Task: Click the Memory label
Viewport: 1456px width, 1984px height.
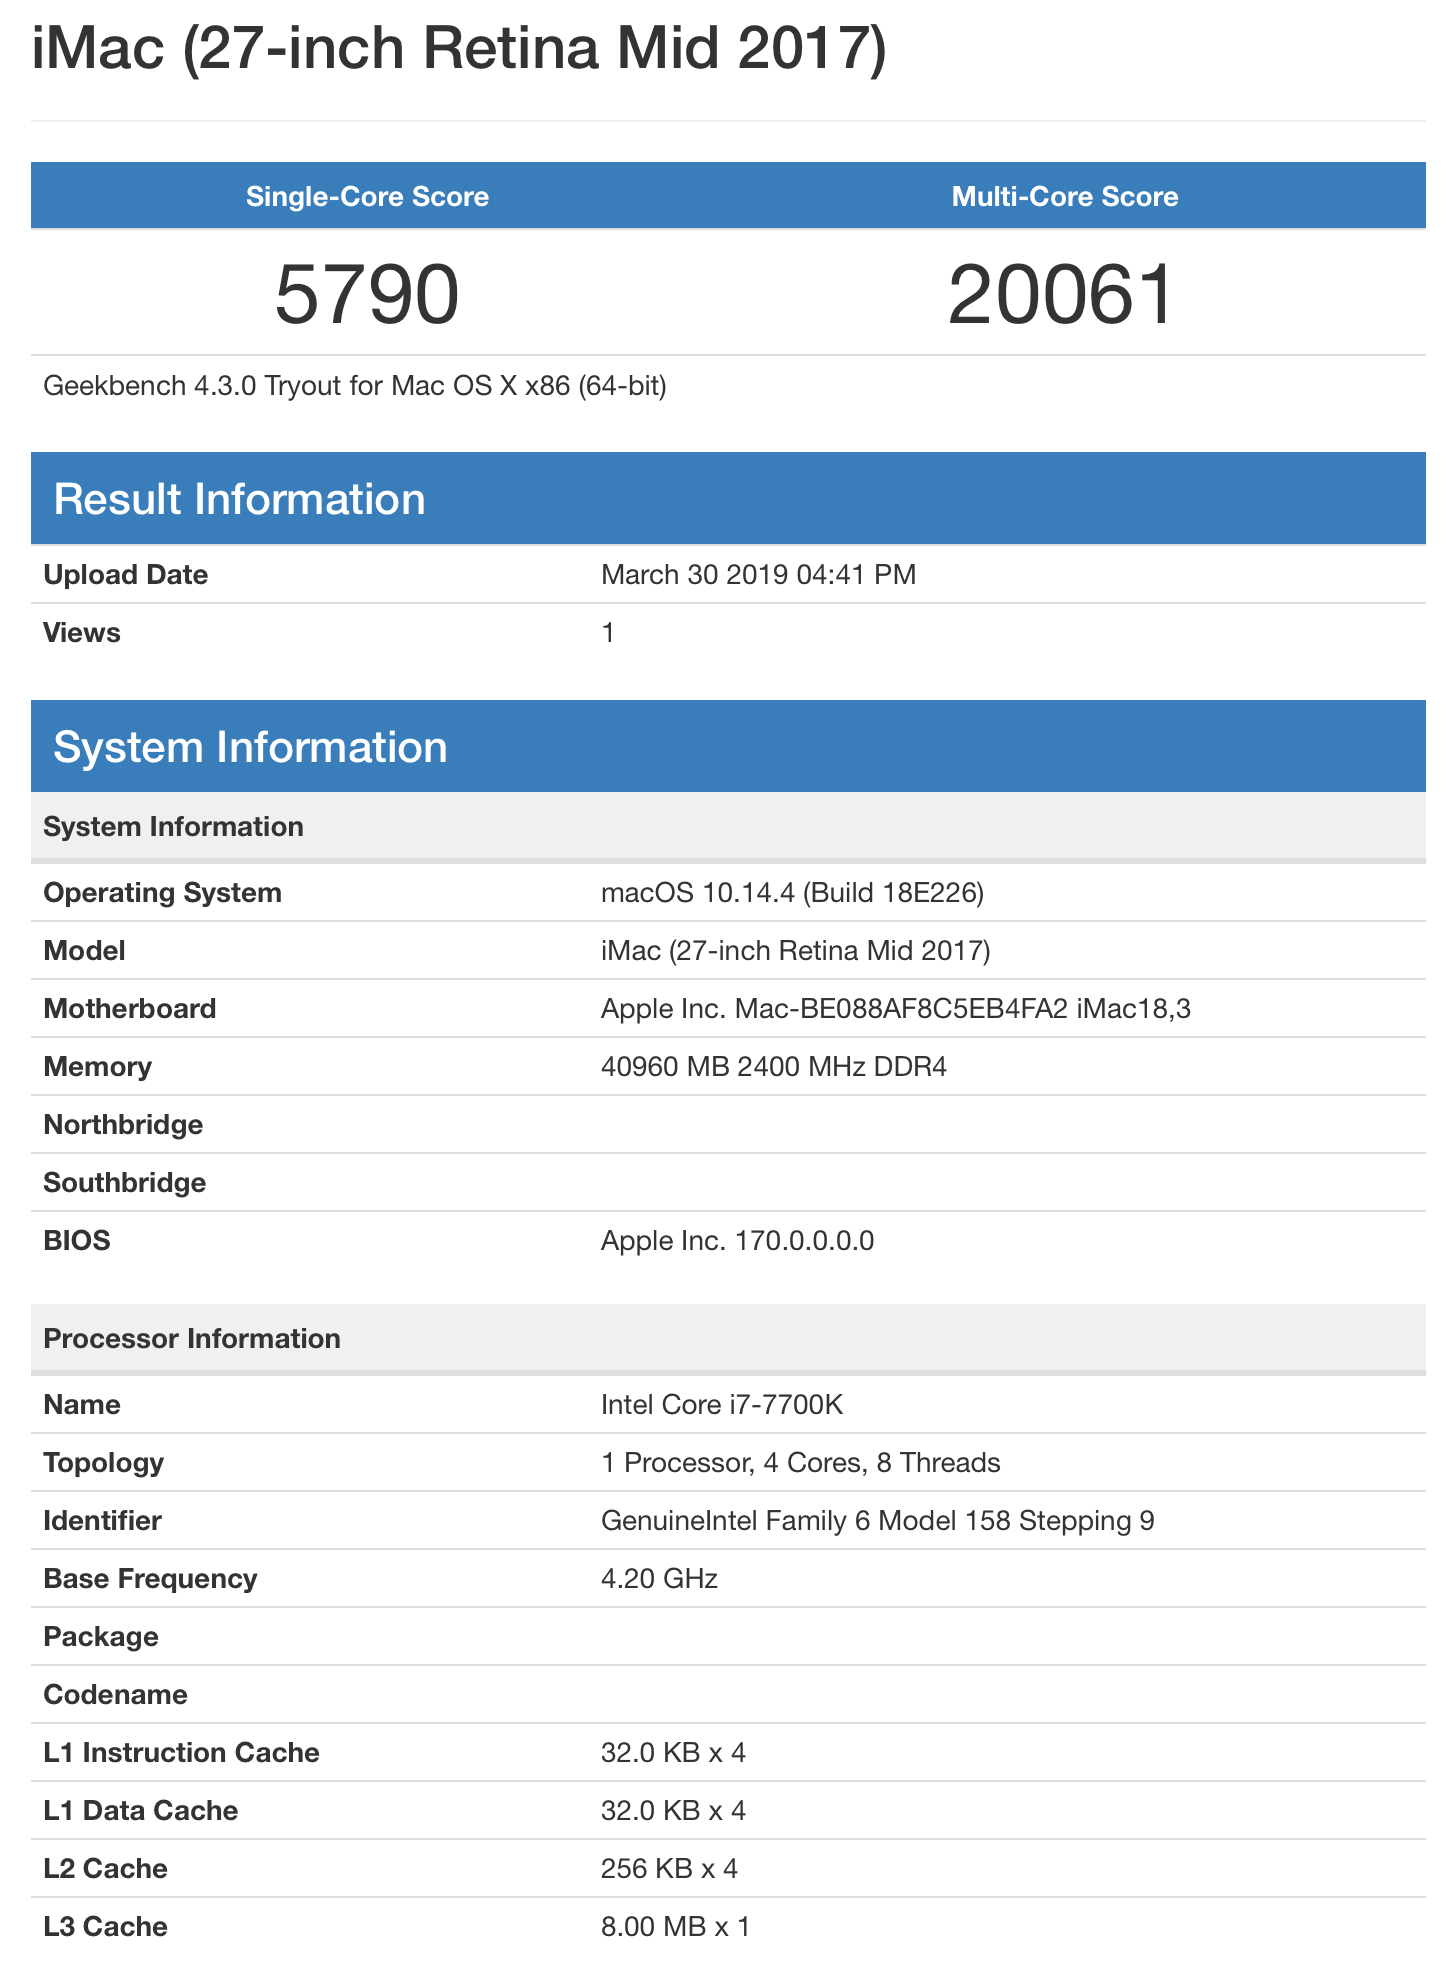Action: coord(98,1067)
